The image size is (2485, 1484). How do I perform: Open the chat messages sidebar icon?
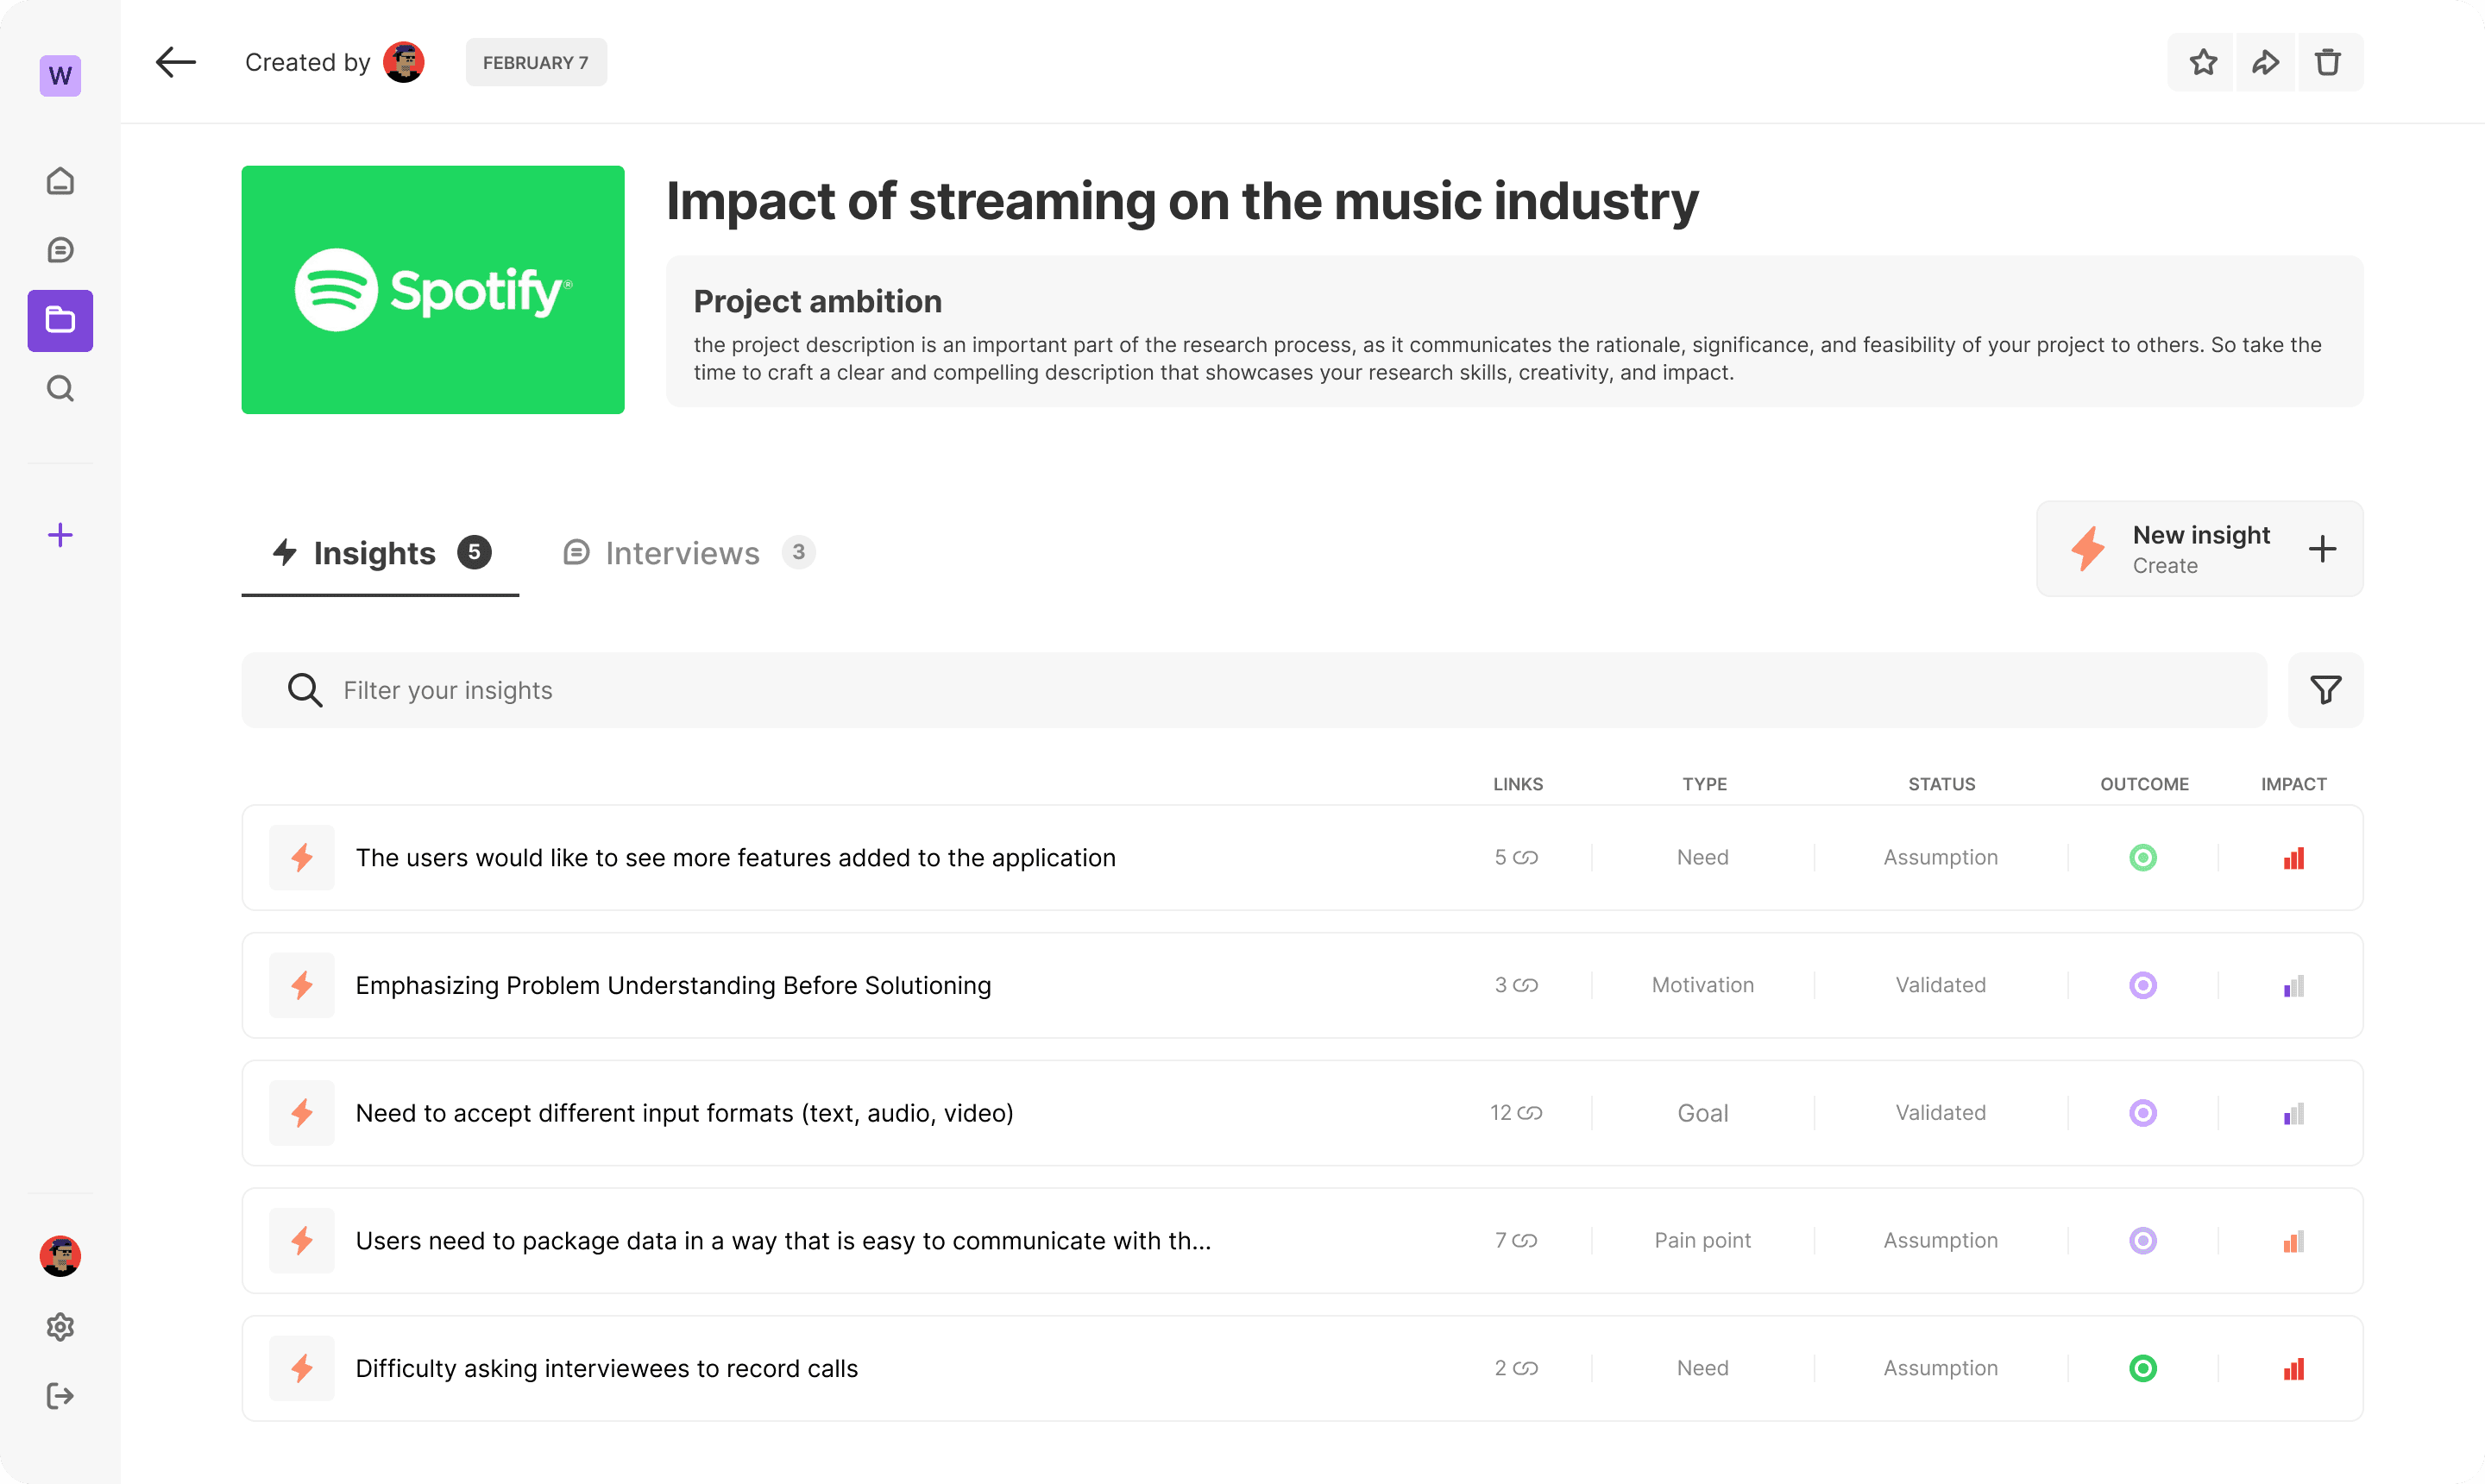(x=60, y=250)
